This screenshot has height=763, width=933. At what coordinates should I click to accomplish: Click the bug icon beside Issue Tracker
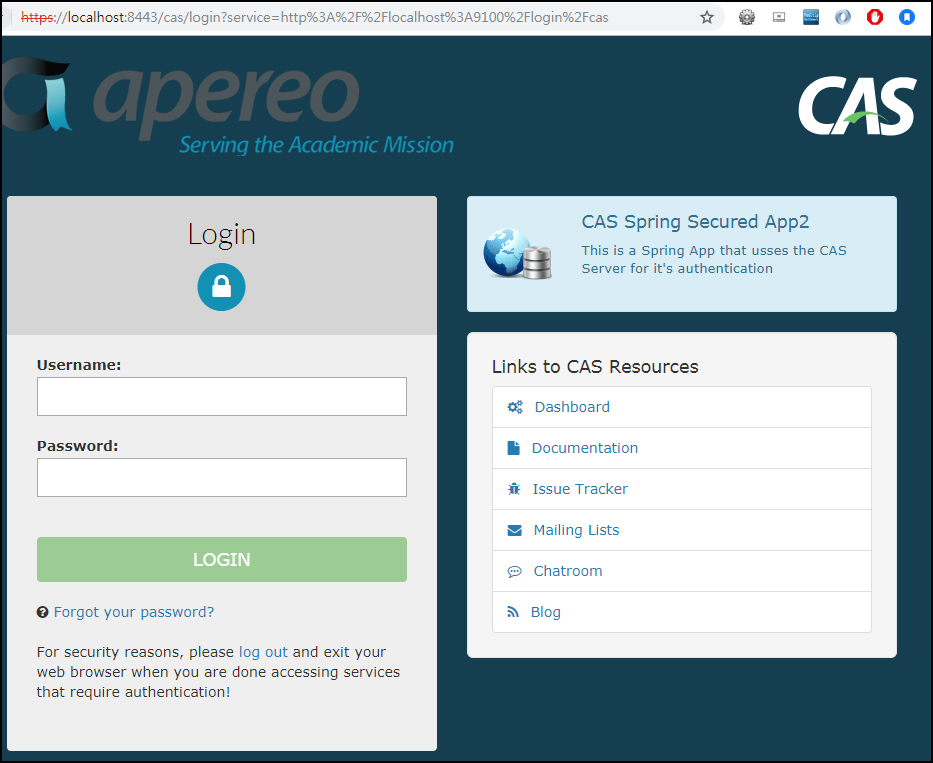pos(514,489)
